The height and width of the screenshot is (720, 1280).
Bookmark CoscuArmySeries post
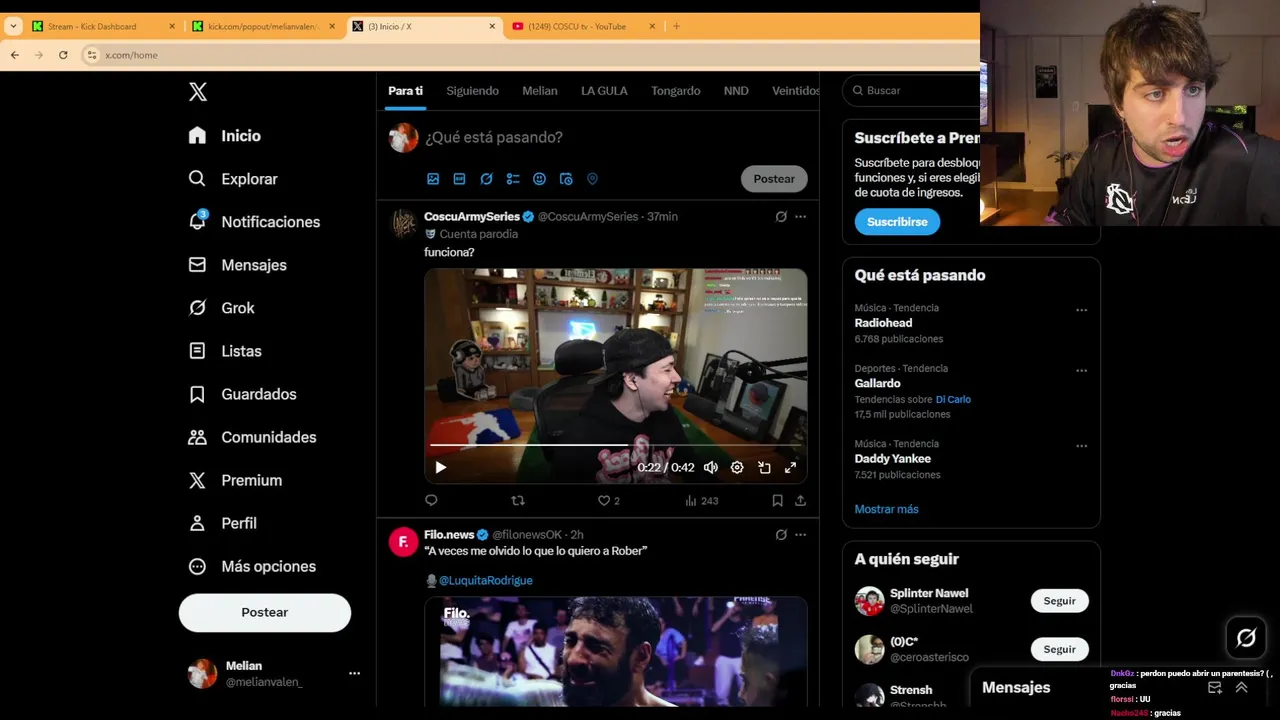pos(777,501)
